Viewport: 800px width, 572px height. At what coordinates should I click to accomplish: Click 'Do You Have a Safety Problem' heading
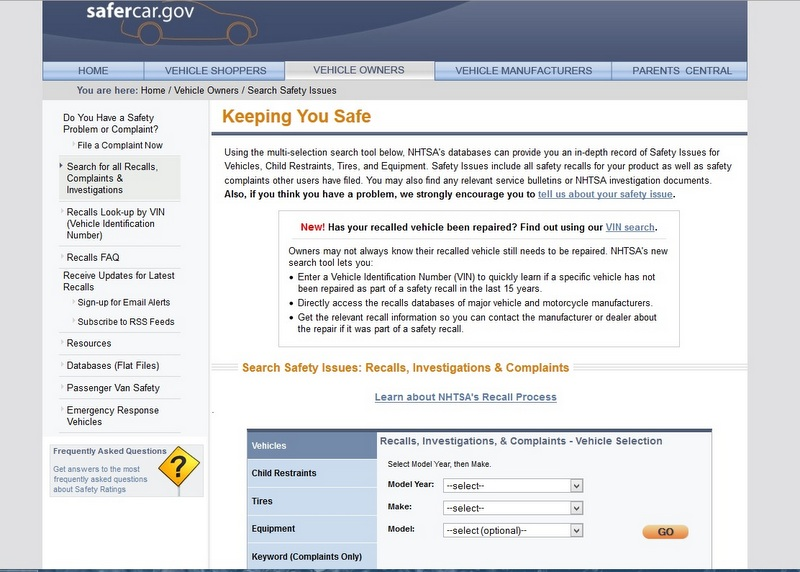pyautogui.click(x=111, y=123)
